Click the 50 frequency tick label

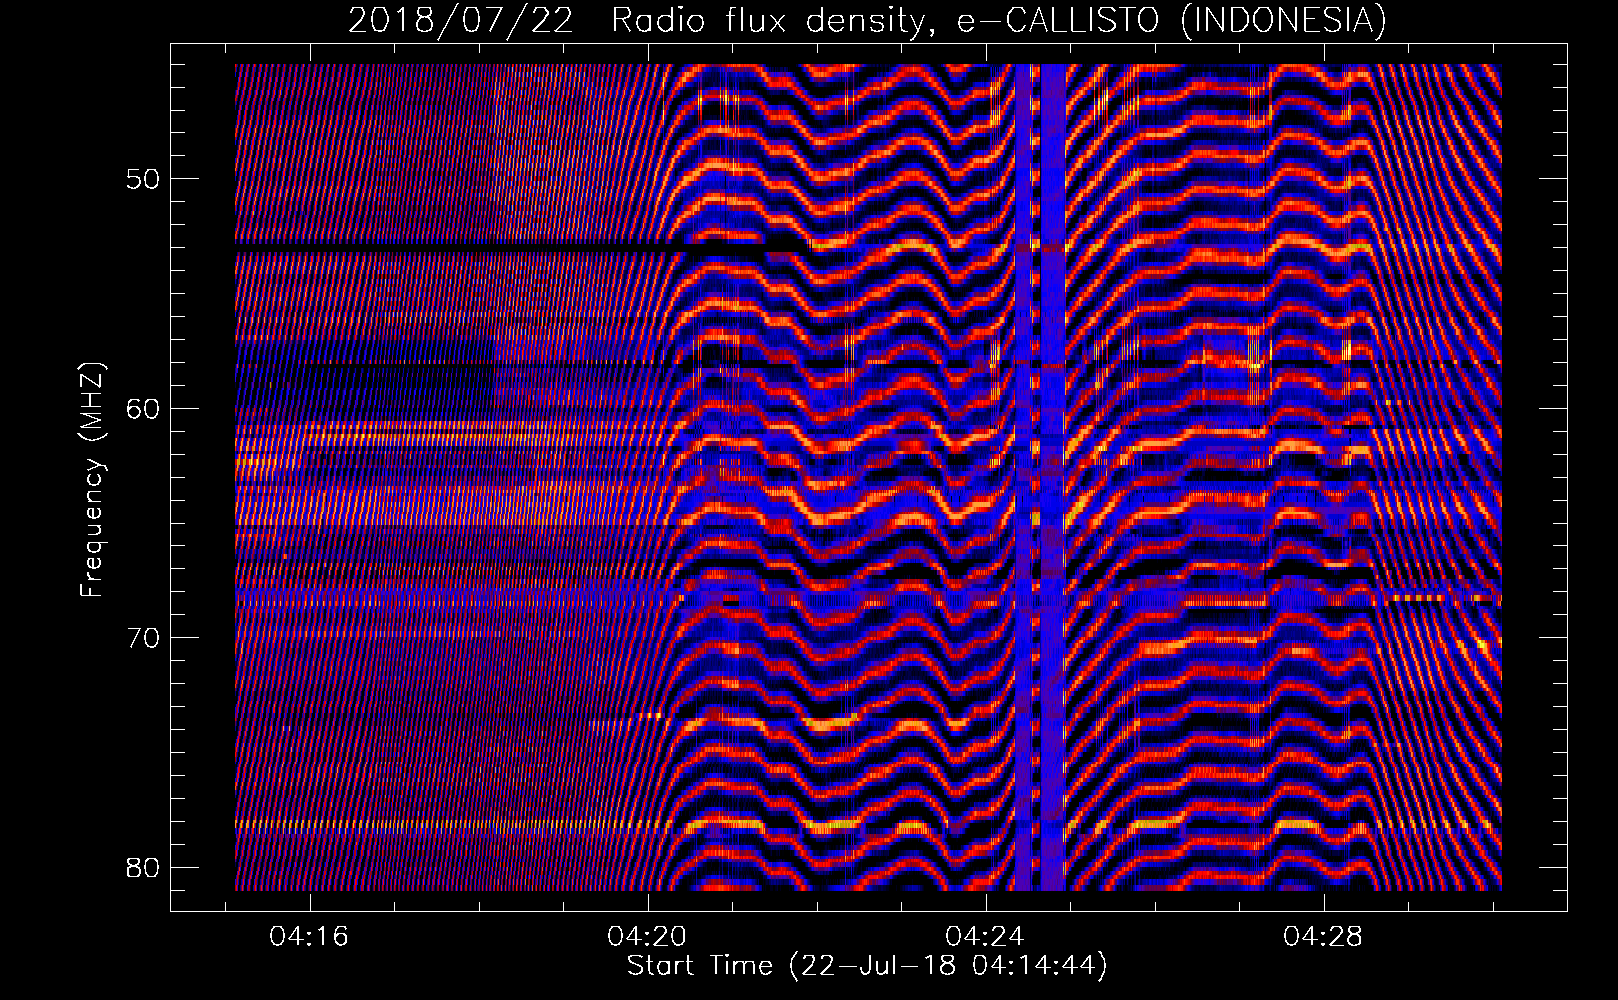[142, 179]
